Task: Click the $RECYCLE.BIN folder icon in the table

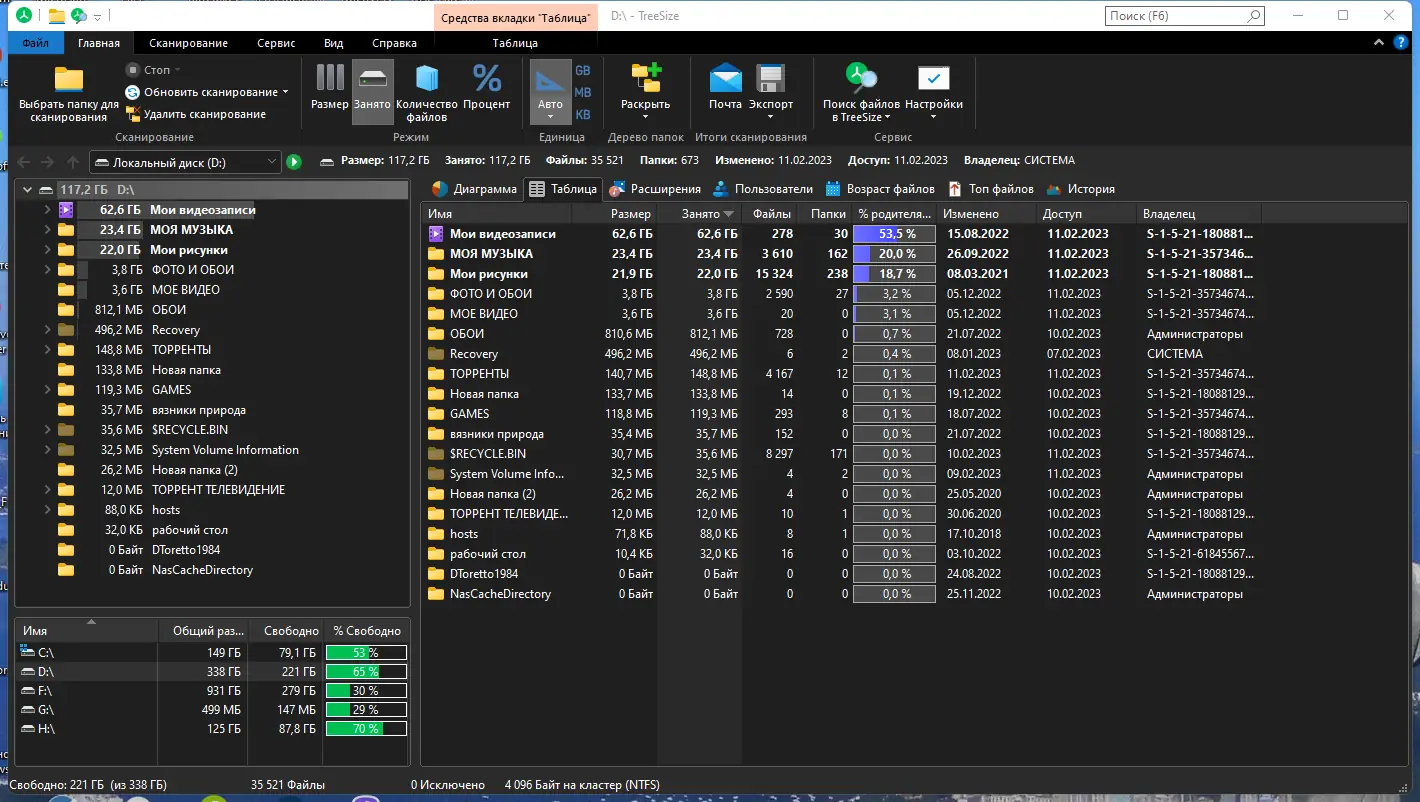Action: [x=436, y=454]
